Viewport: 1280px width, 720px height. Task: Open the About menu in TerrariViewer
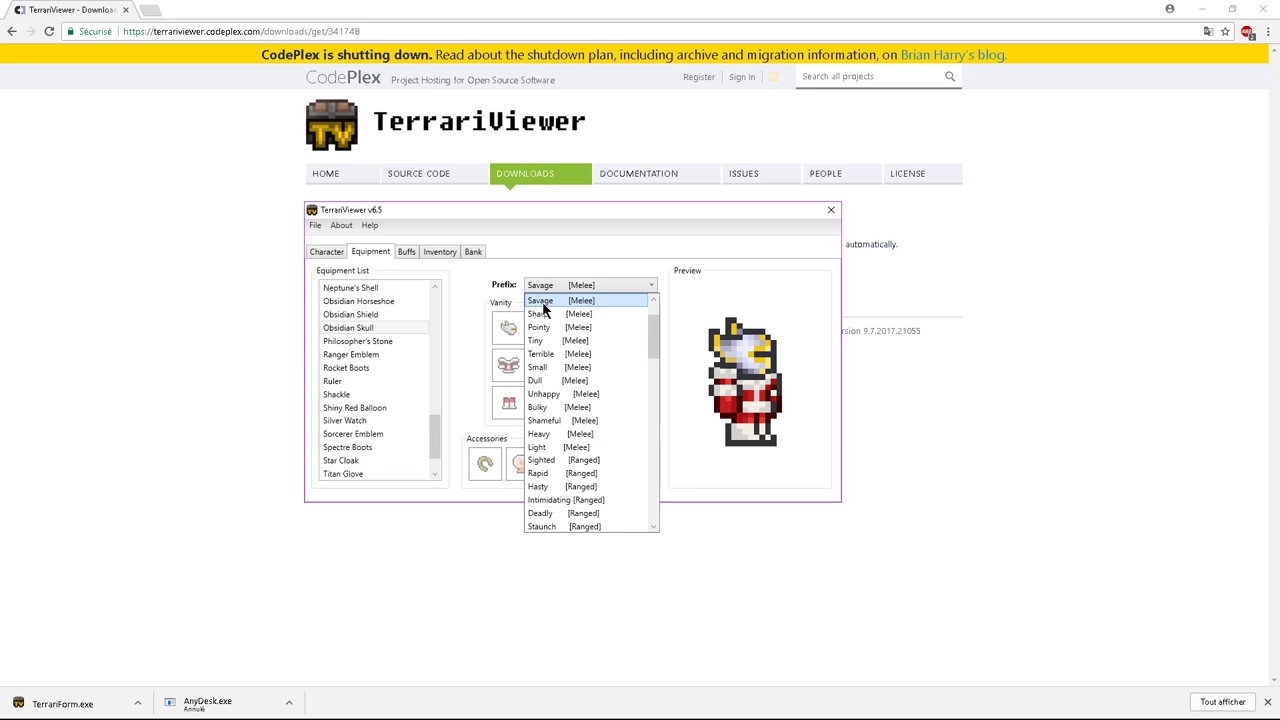(341, 225)
